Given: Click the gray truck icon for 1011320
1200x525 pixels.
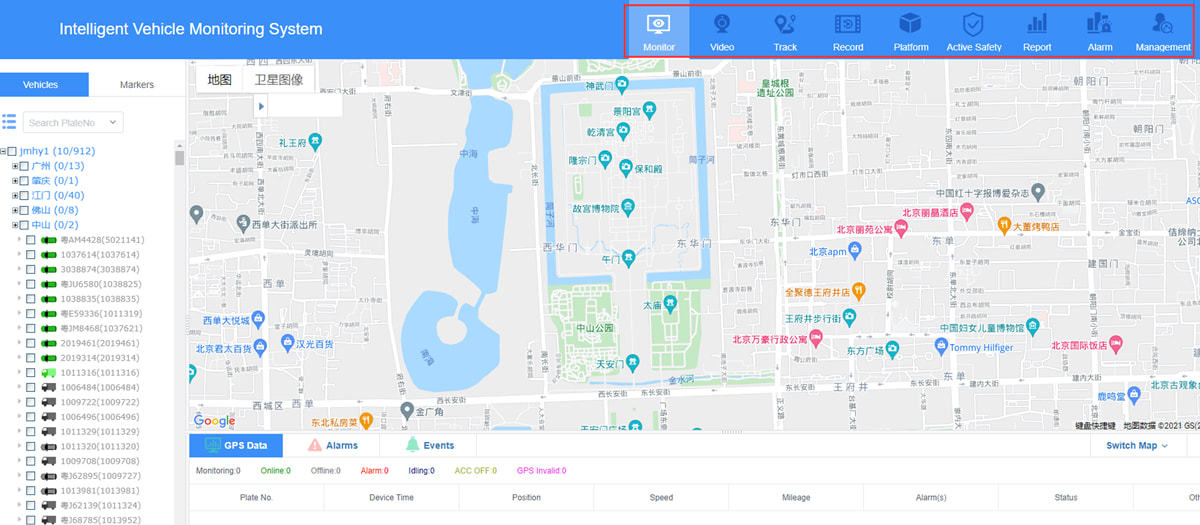Looking at the screenshot, I should click(50, 446).
